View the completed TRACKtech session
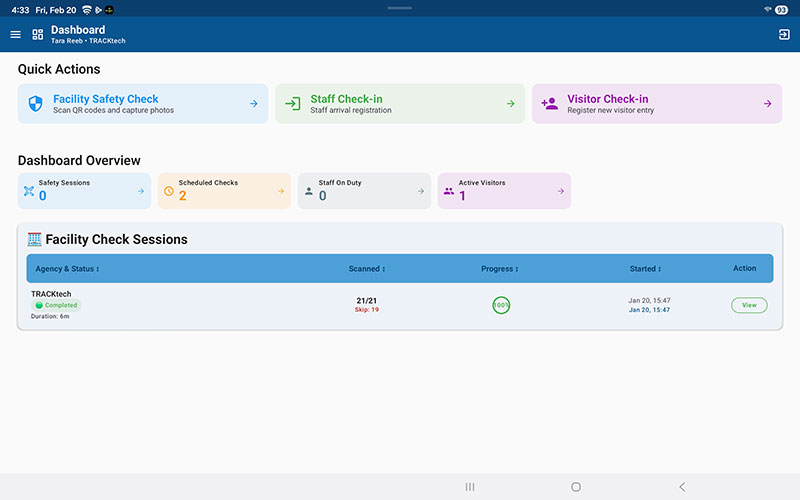 coord(748,305)
